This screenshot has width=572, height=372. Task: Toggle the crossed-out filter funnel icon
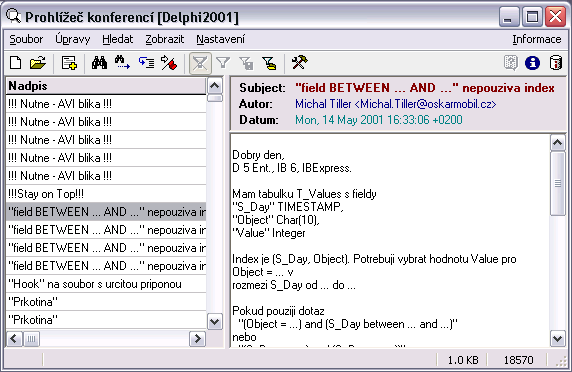click(x=200, y=63)
